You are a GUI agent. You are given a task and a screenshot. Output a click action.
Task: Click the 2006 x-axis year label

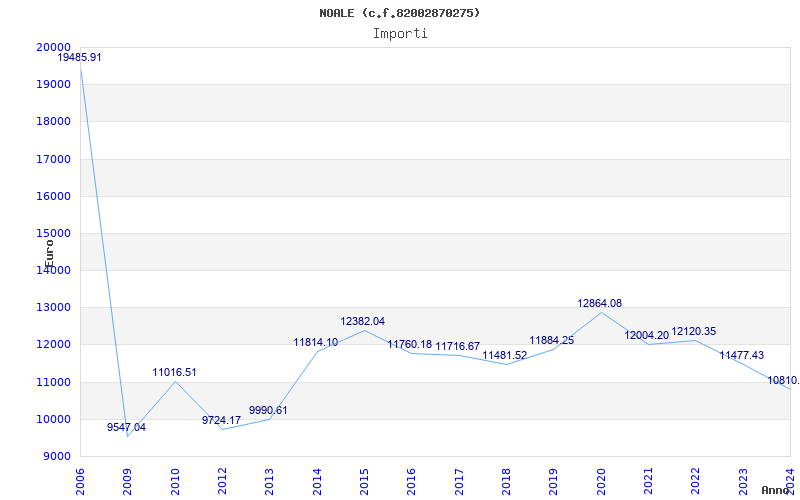[x=80, y=481]
